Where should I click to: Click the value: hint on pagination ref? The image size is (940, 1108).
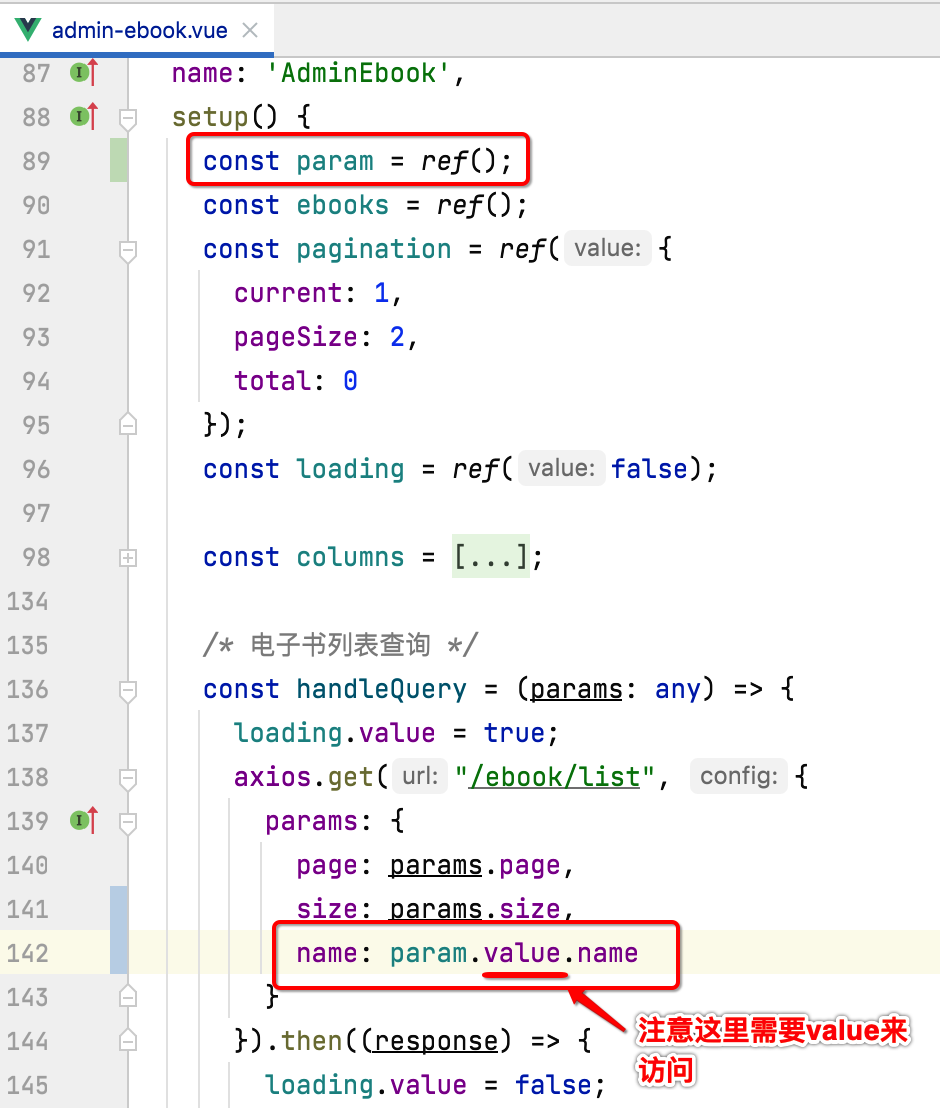pos(607,248)
